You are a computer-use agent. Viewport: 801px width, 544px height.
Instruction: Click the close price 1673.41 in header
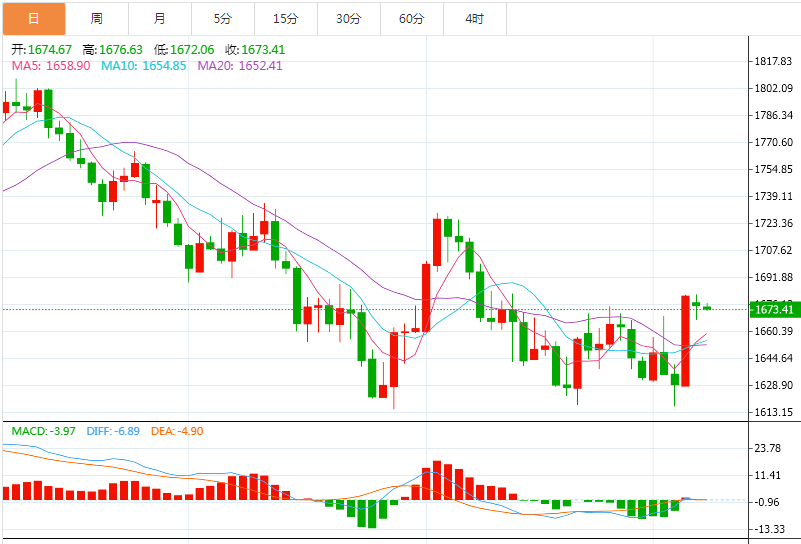pos(263,50)
